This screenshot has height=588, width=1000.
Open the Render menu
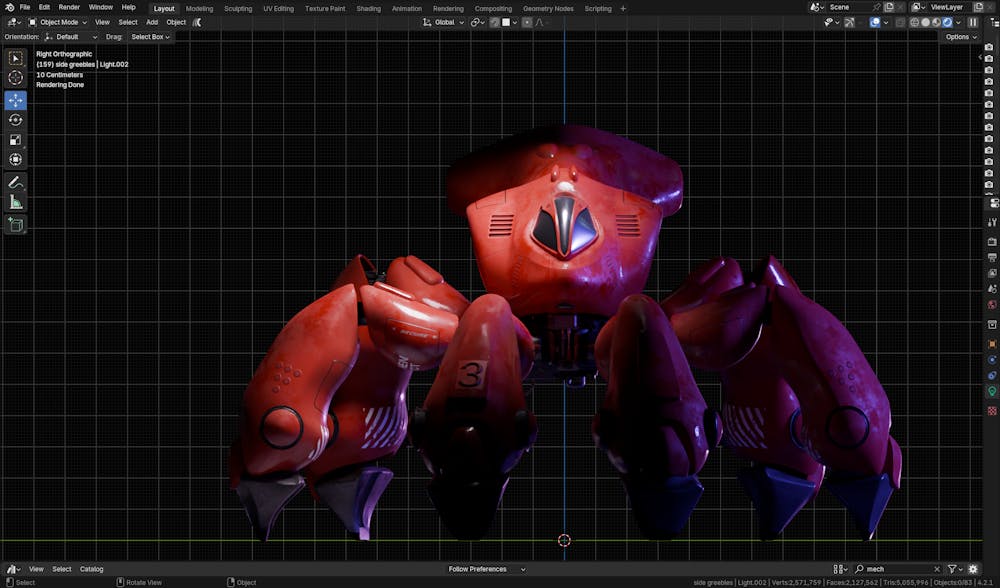tap(69, 7)
